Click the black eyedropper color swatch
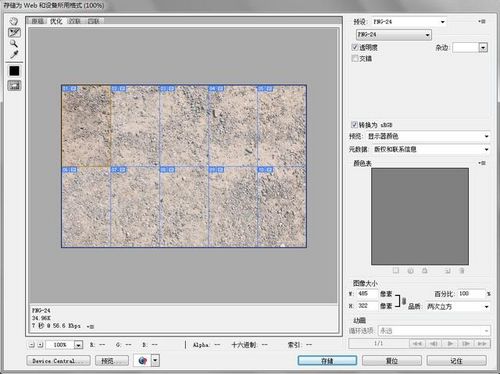The image size is (500, 374). click(14, 71)
